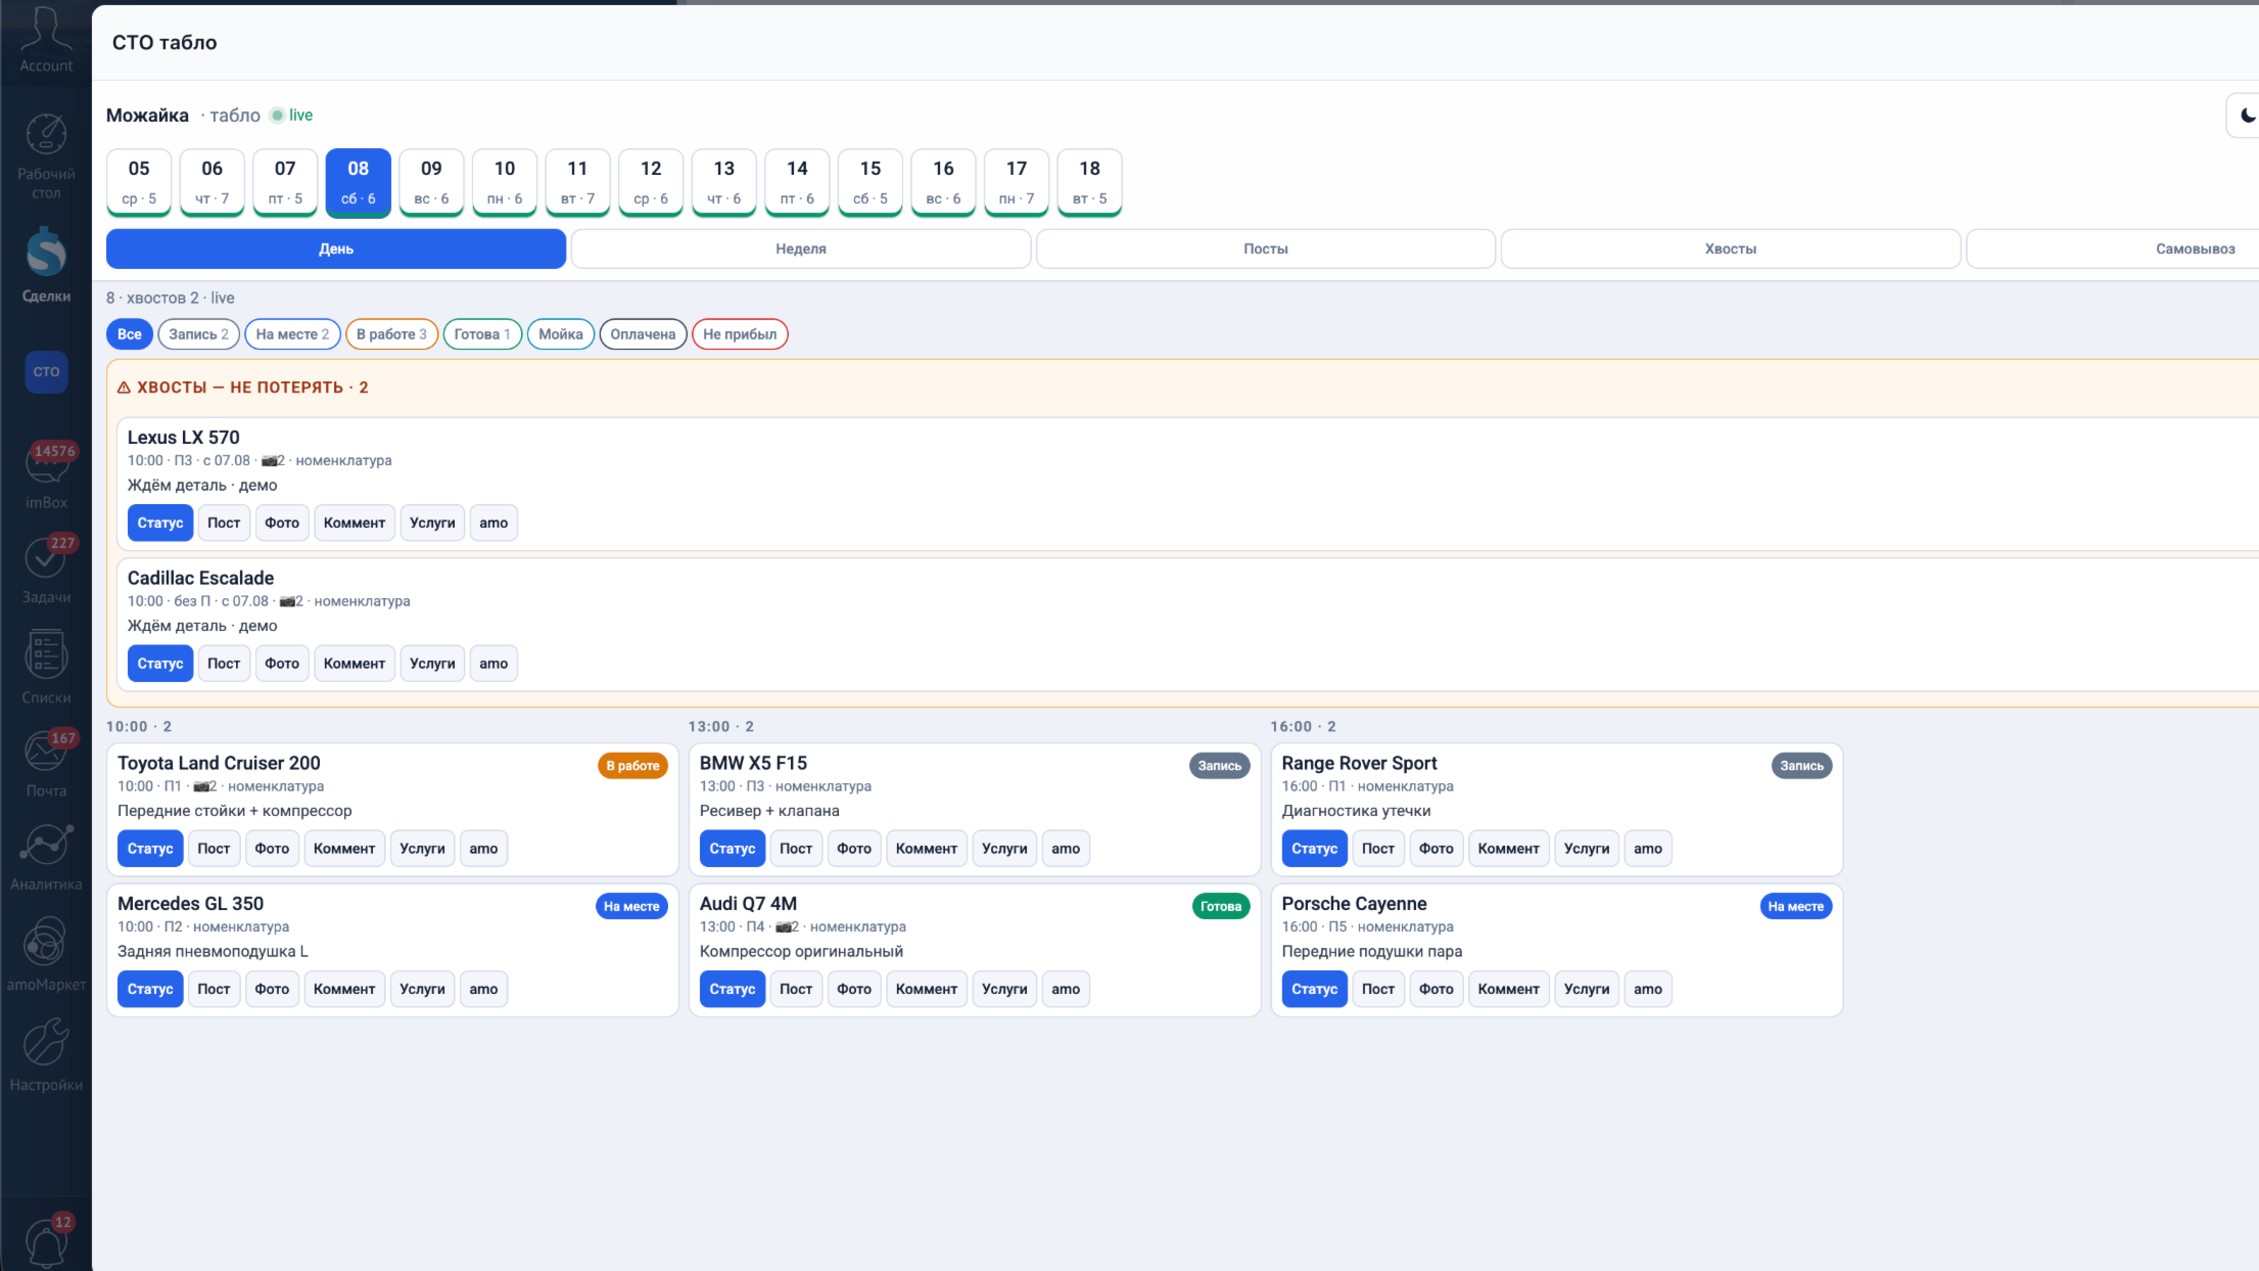Click the В работе badge on Toyota card
The height and width of the screenshot is (1271, 2259).
633,766
